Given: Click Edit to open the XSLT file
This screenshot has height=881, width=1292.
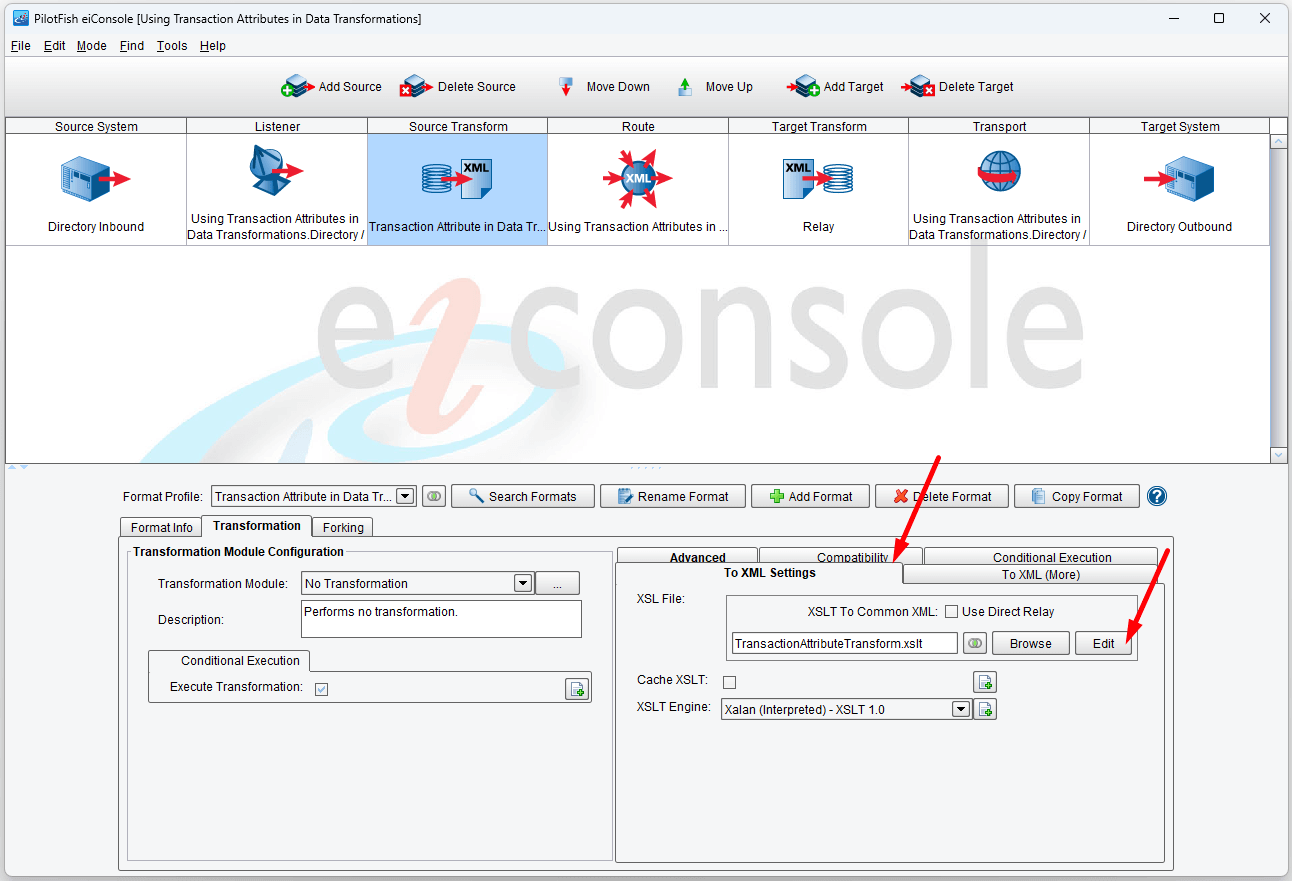Looking at the screenshot, I should coord(1104,643).
